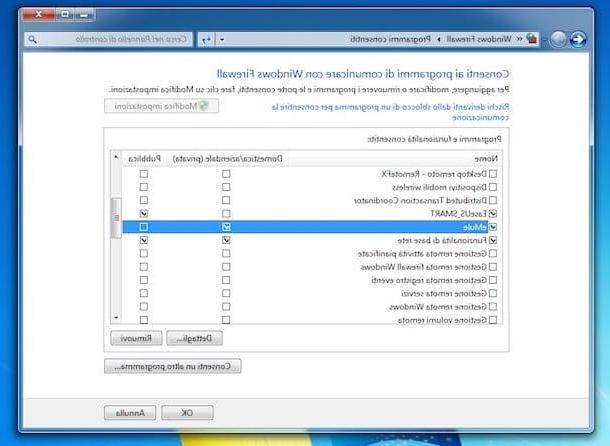
Task: Toggle the eMule private network checkbox
Action: click(226, 227)
